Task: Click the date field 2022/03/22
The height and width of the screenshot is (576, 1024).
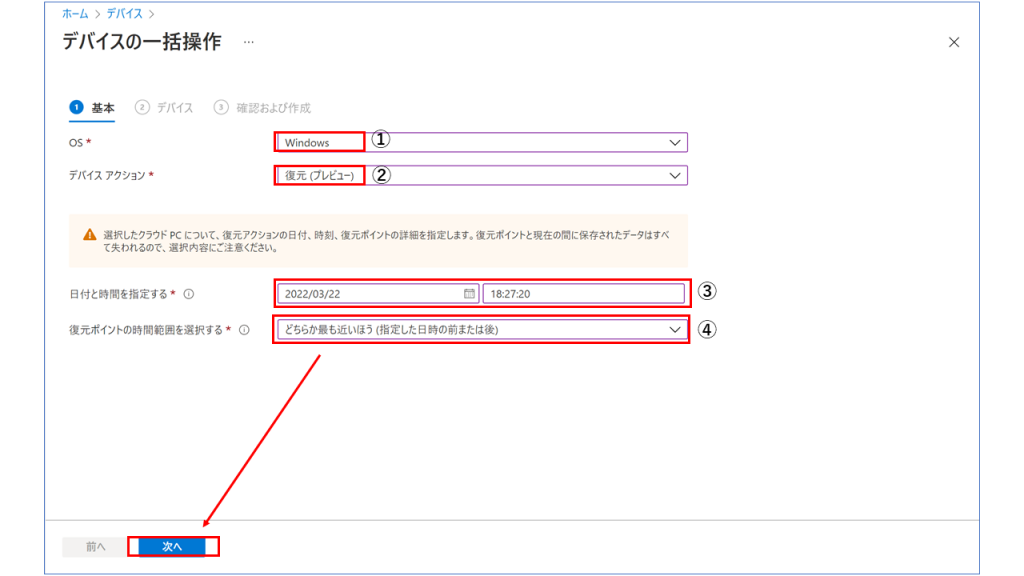Action: pyautogui.click(x=378, y=294)
